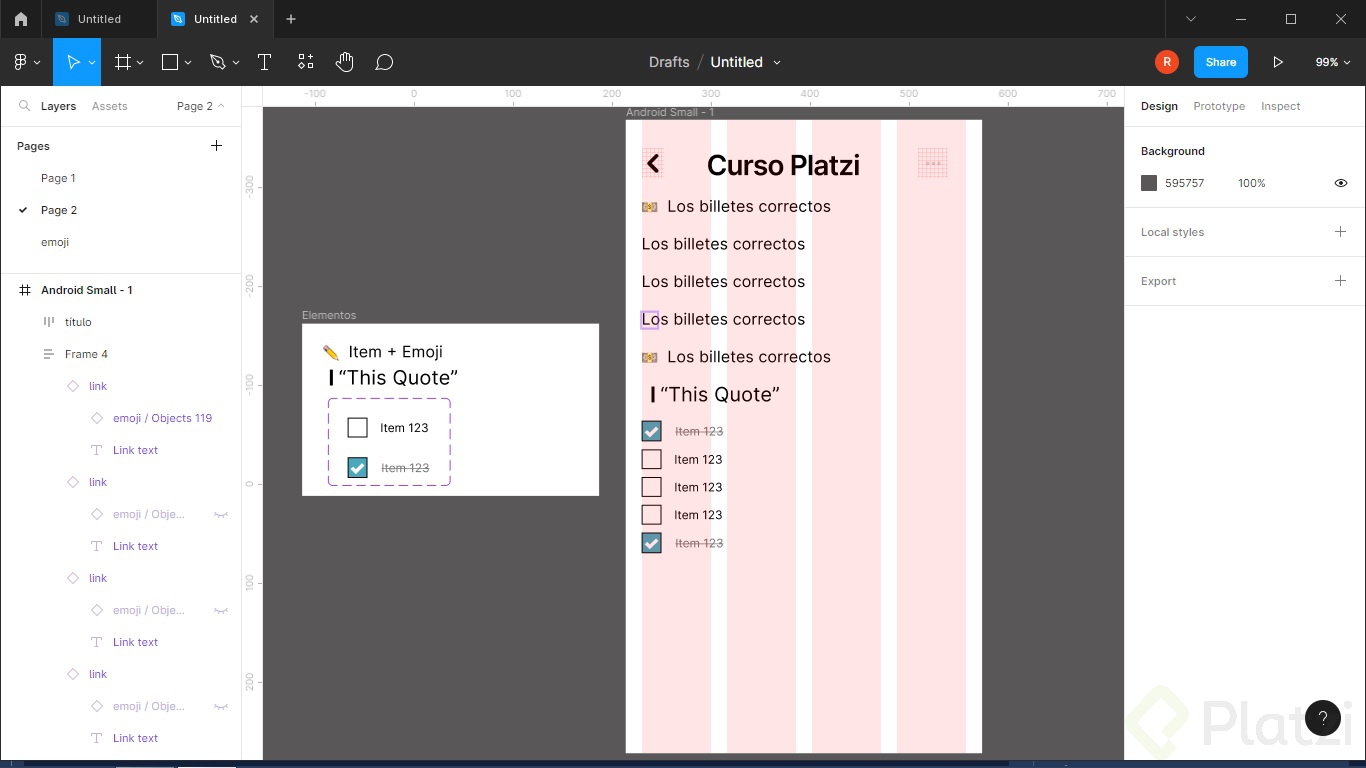This screenshot has height=768, width=1366.
Task: Show the hidden emoji layer under fourth link
Action: [221, 706]
